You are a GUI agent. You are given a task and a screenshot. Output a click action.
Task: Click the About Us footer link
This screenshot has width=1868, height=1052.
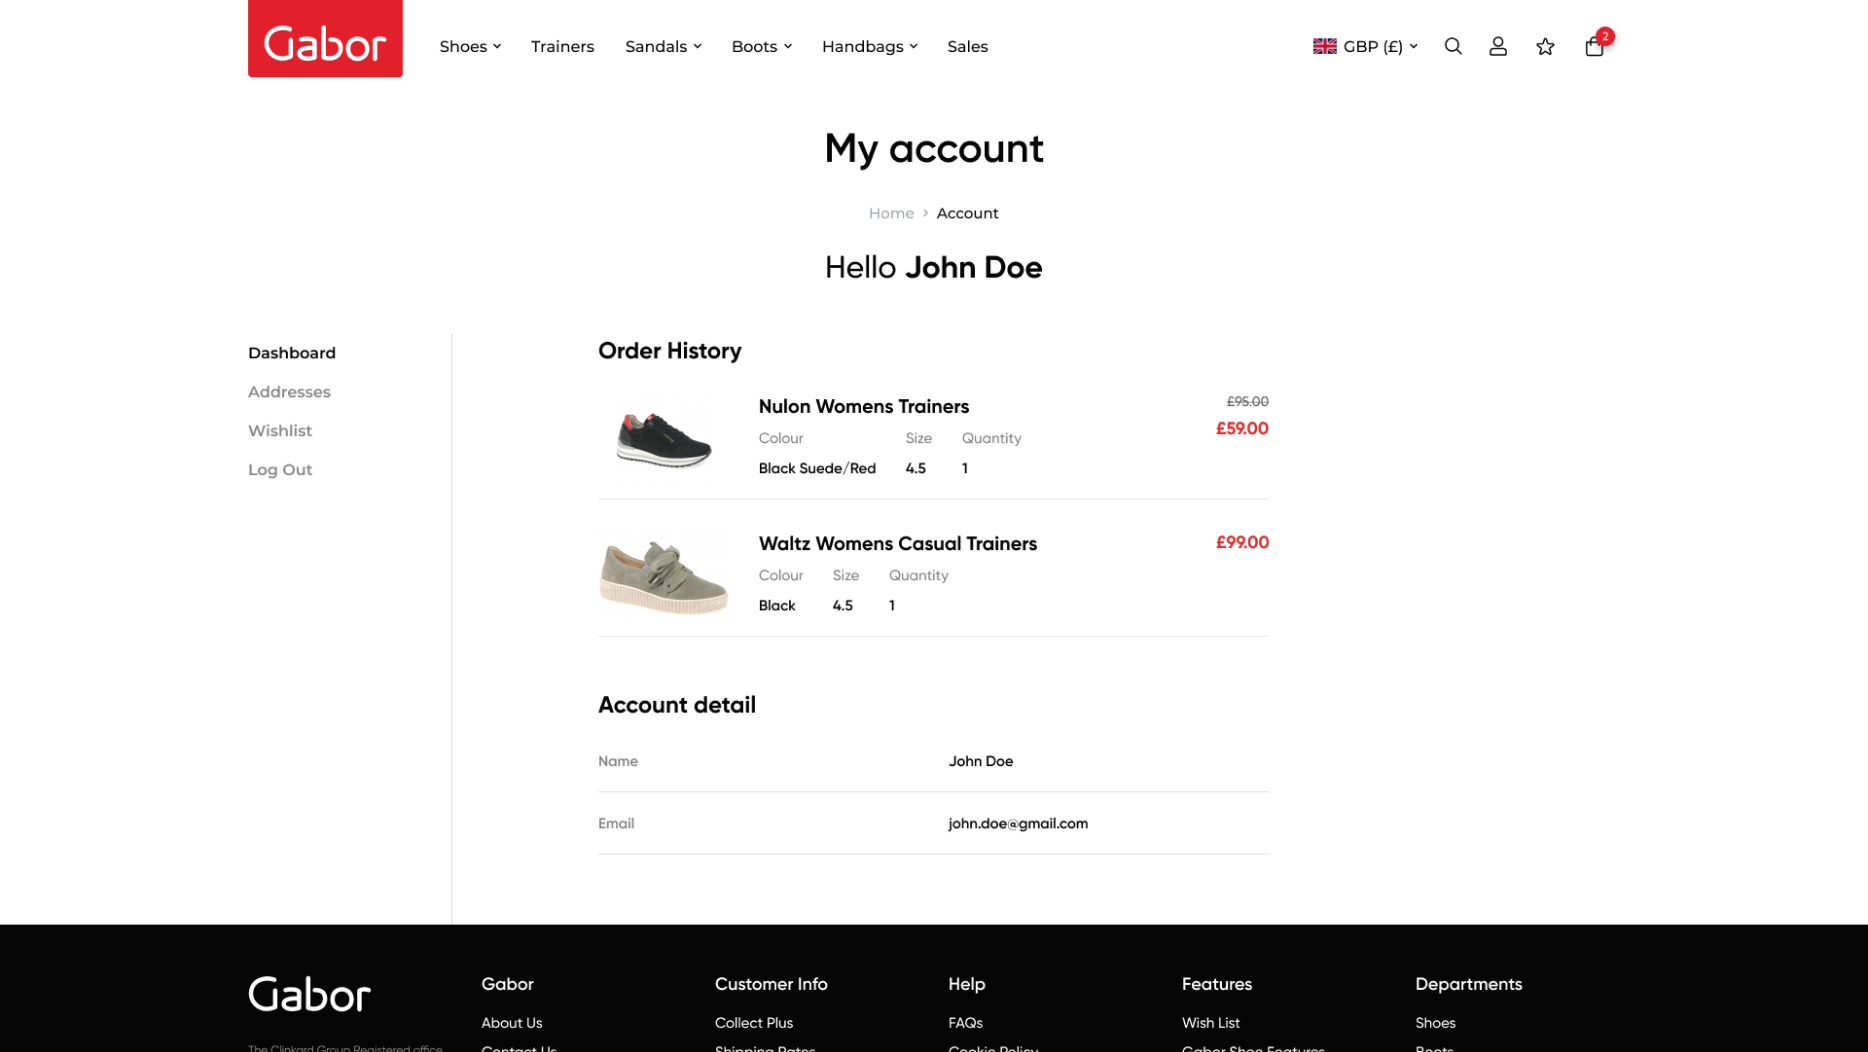coord(511,1023)
